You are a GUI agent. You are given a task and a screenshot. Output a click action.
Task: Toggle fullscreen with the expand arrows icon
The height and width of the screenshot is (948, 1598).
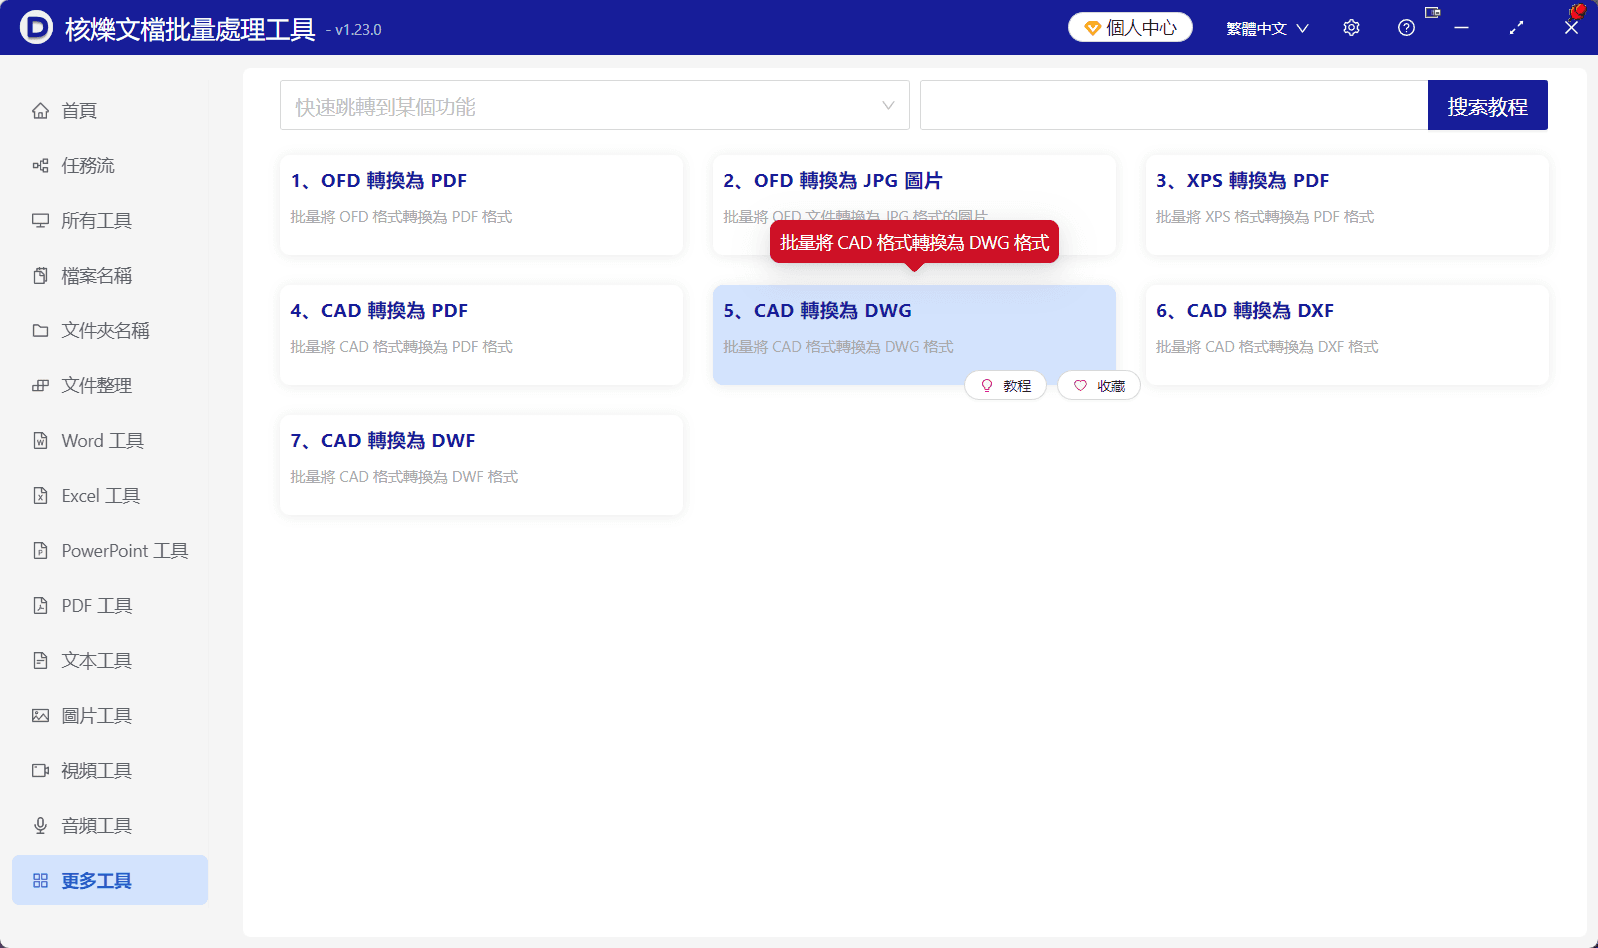pos(1516,28)
